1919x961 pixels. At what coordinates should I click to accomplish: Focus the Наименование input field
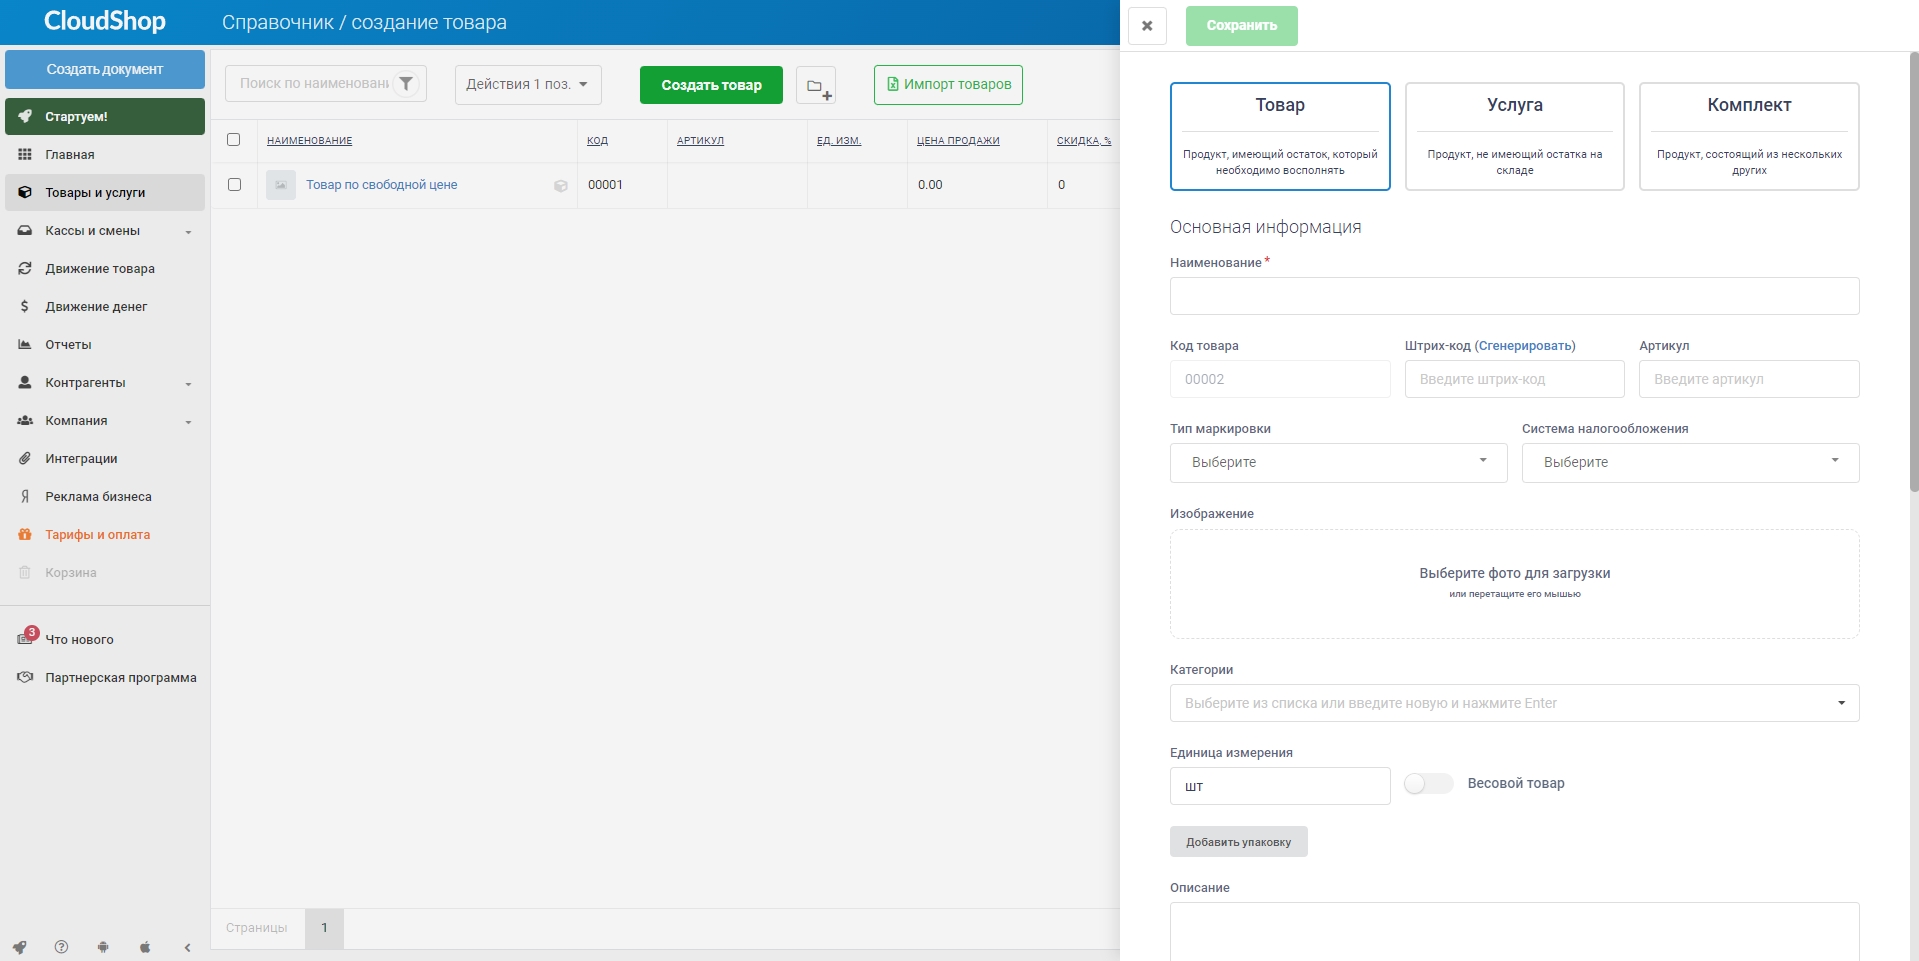click(x=1514, y=296)
